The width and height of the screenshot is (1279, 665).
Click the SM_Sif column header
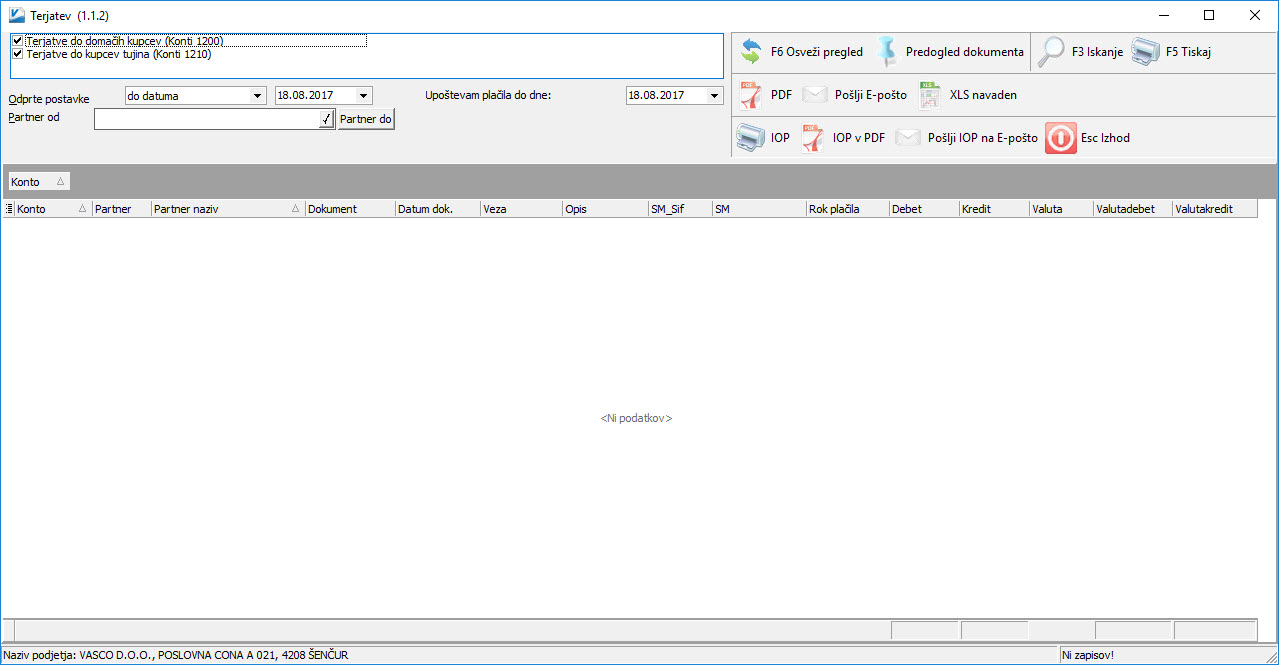coord(680,209)
